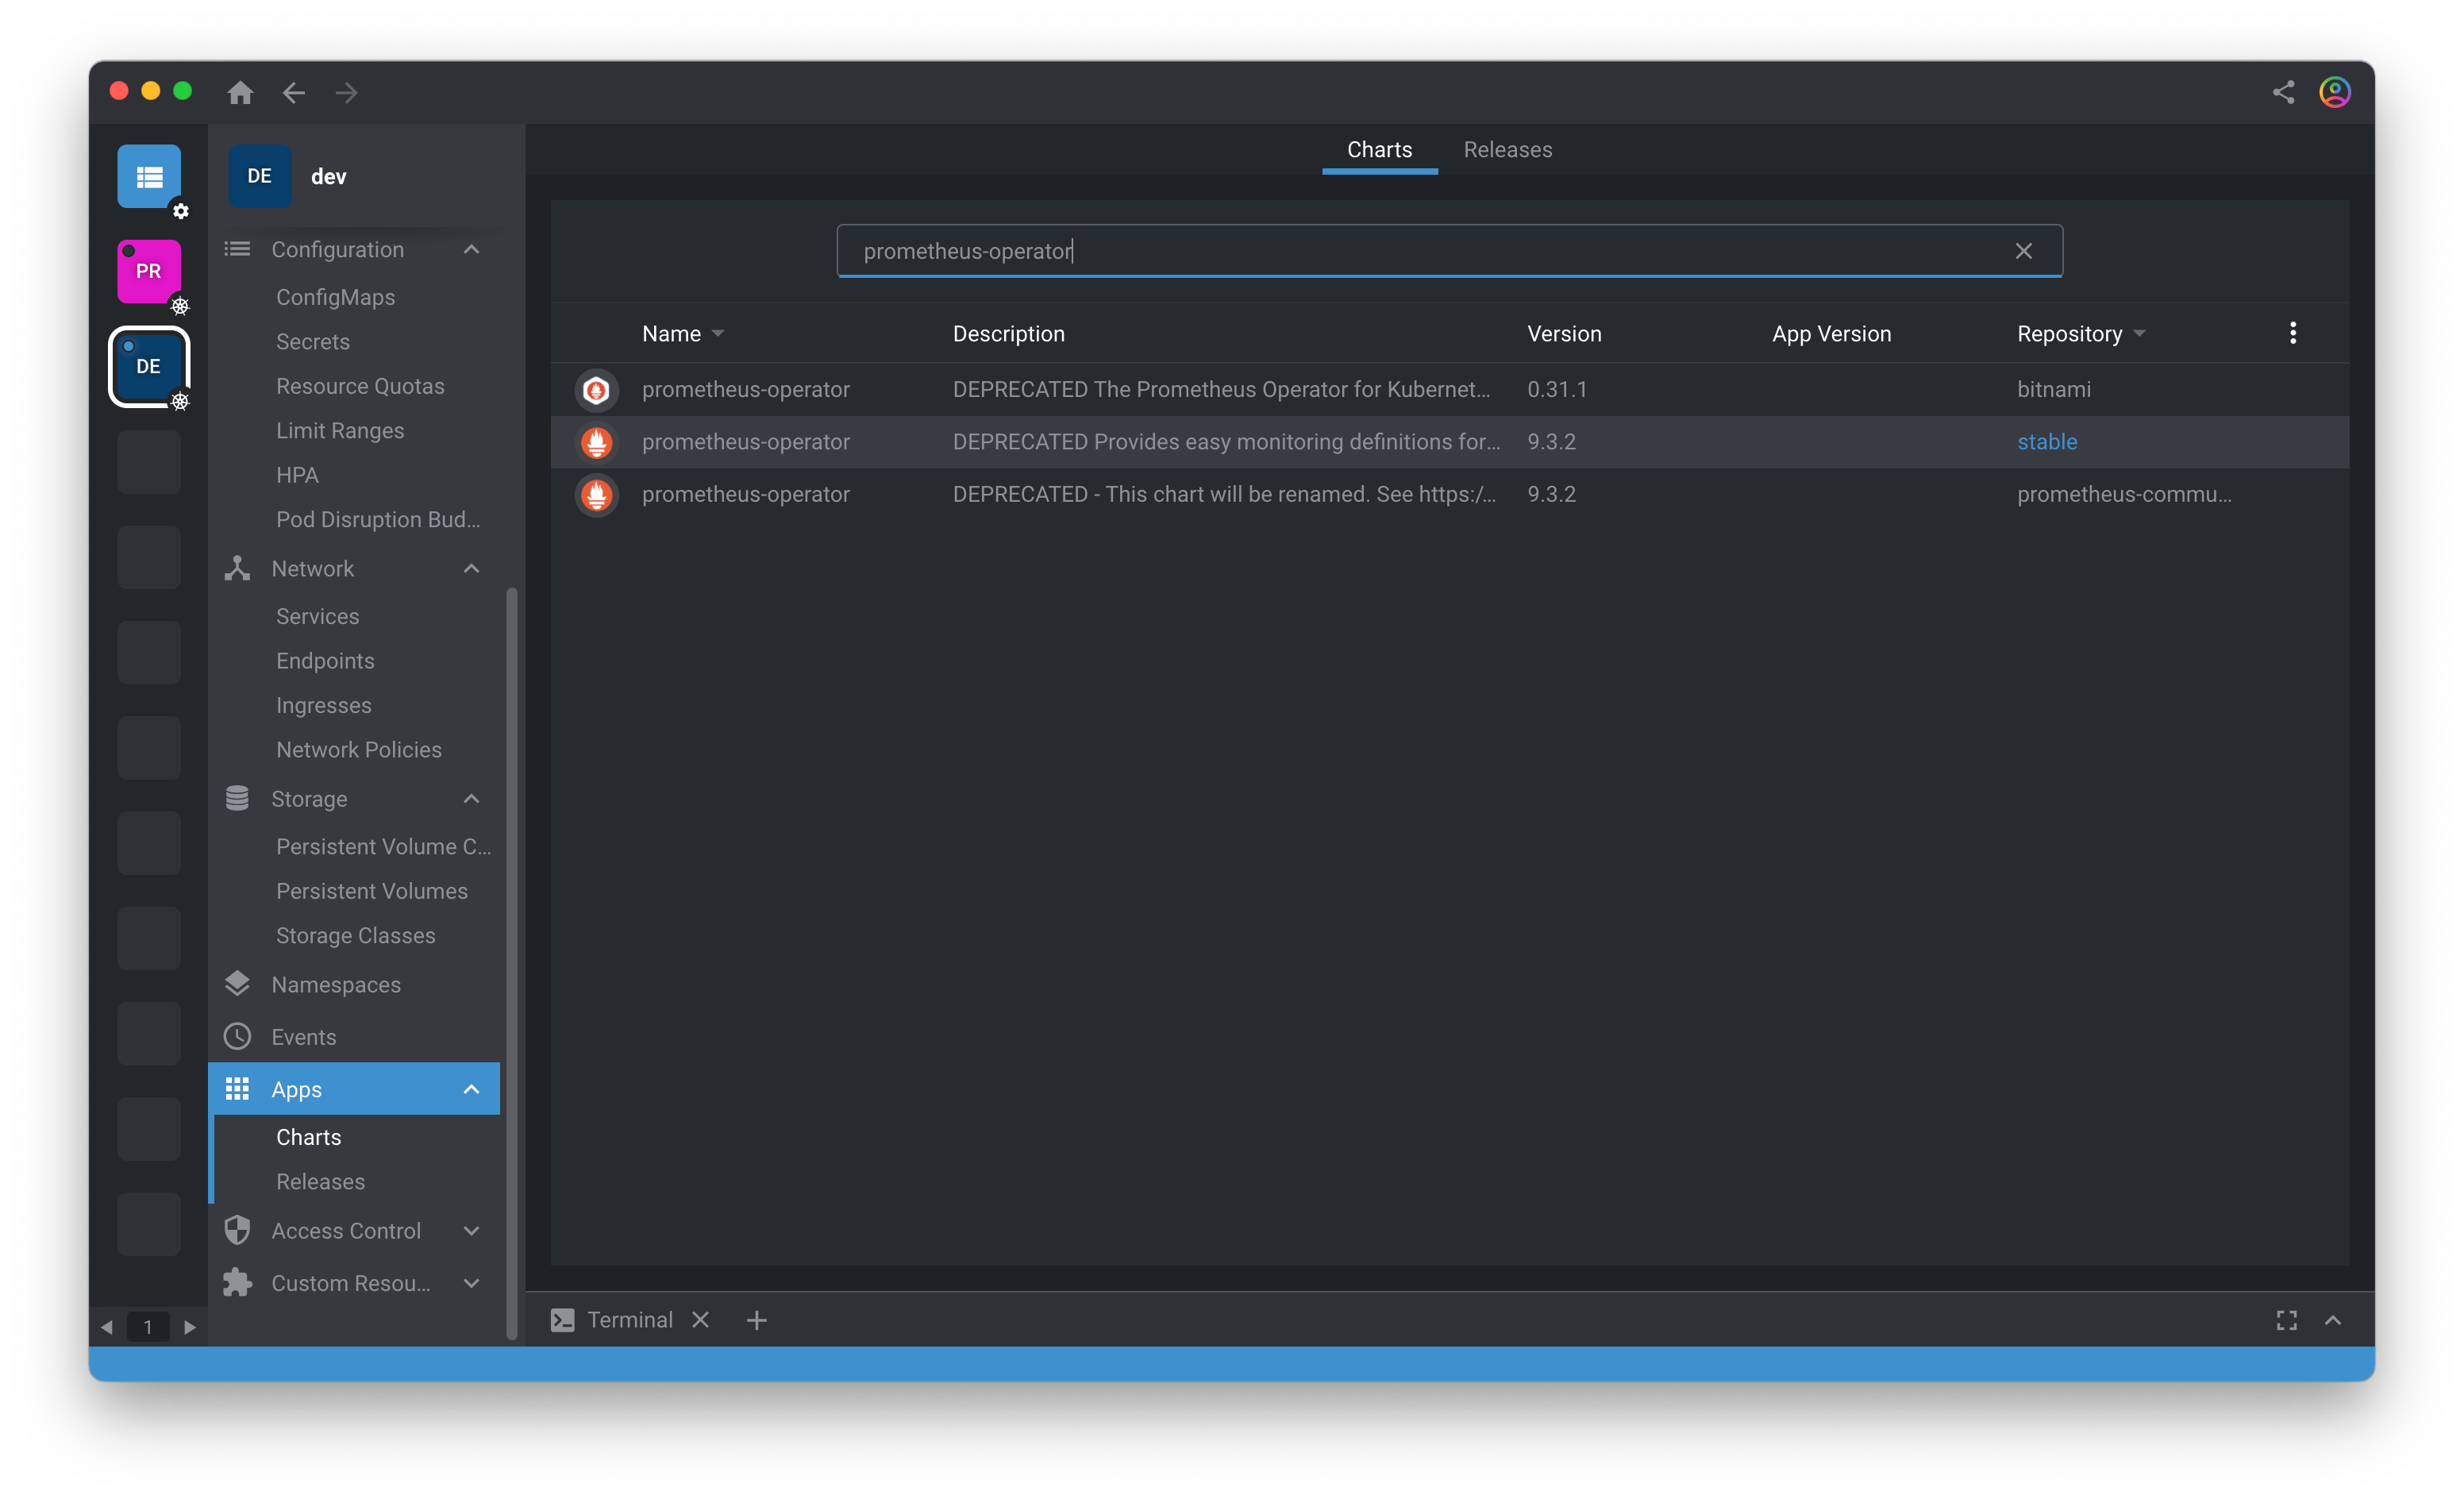Select the Events clock icon
2464x1499 pixels.
point(237,1036)
